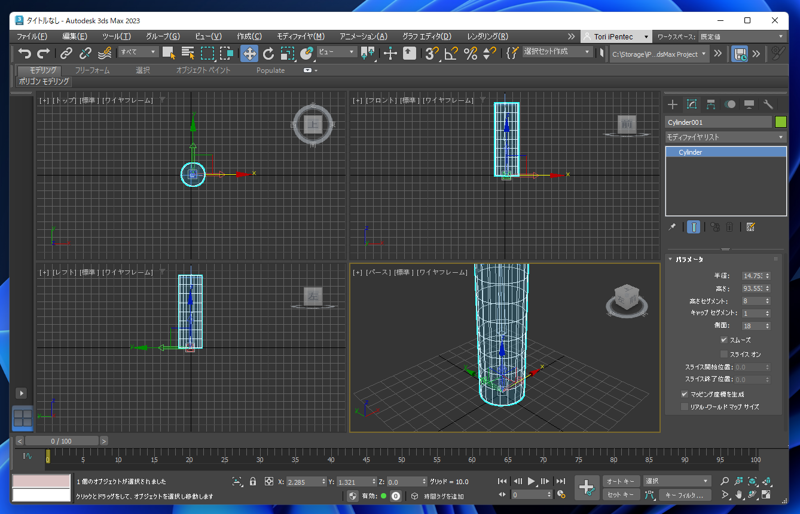Click the セット キー button

tap(621, 495)
